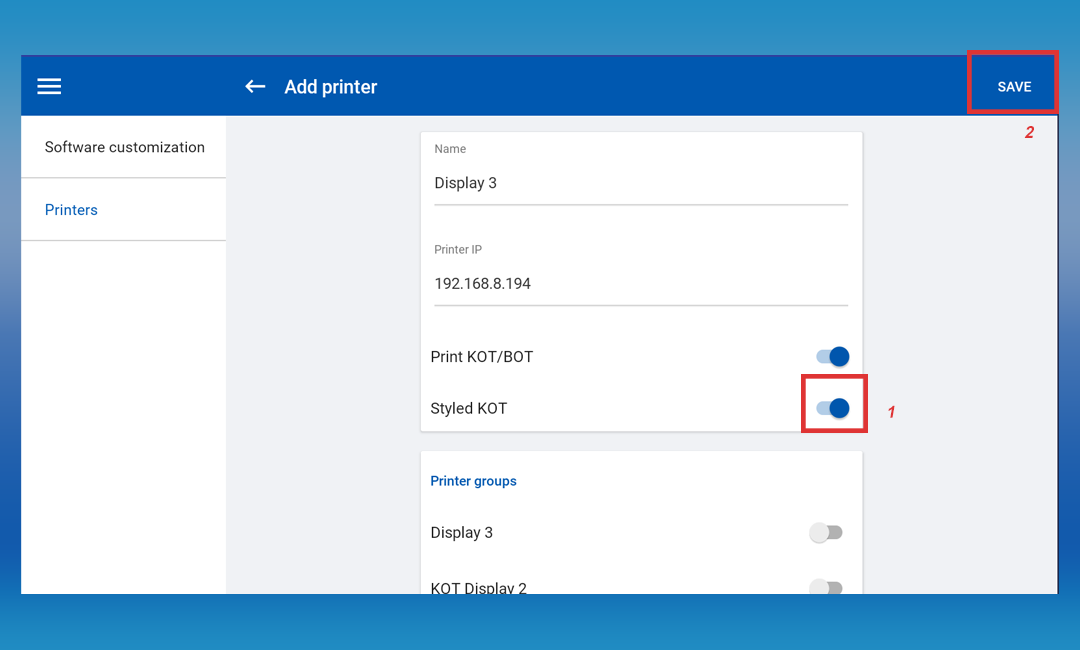Image resolution: width=1080 pixels, height=650 pixels.
Task: Enable the Display 3 printer group switch
Action: [826, 533]
